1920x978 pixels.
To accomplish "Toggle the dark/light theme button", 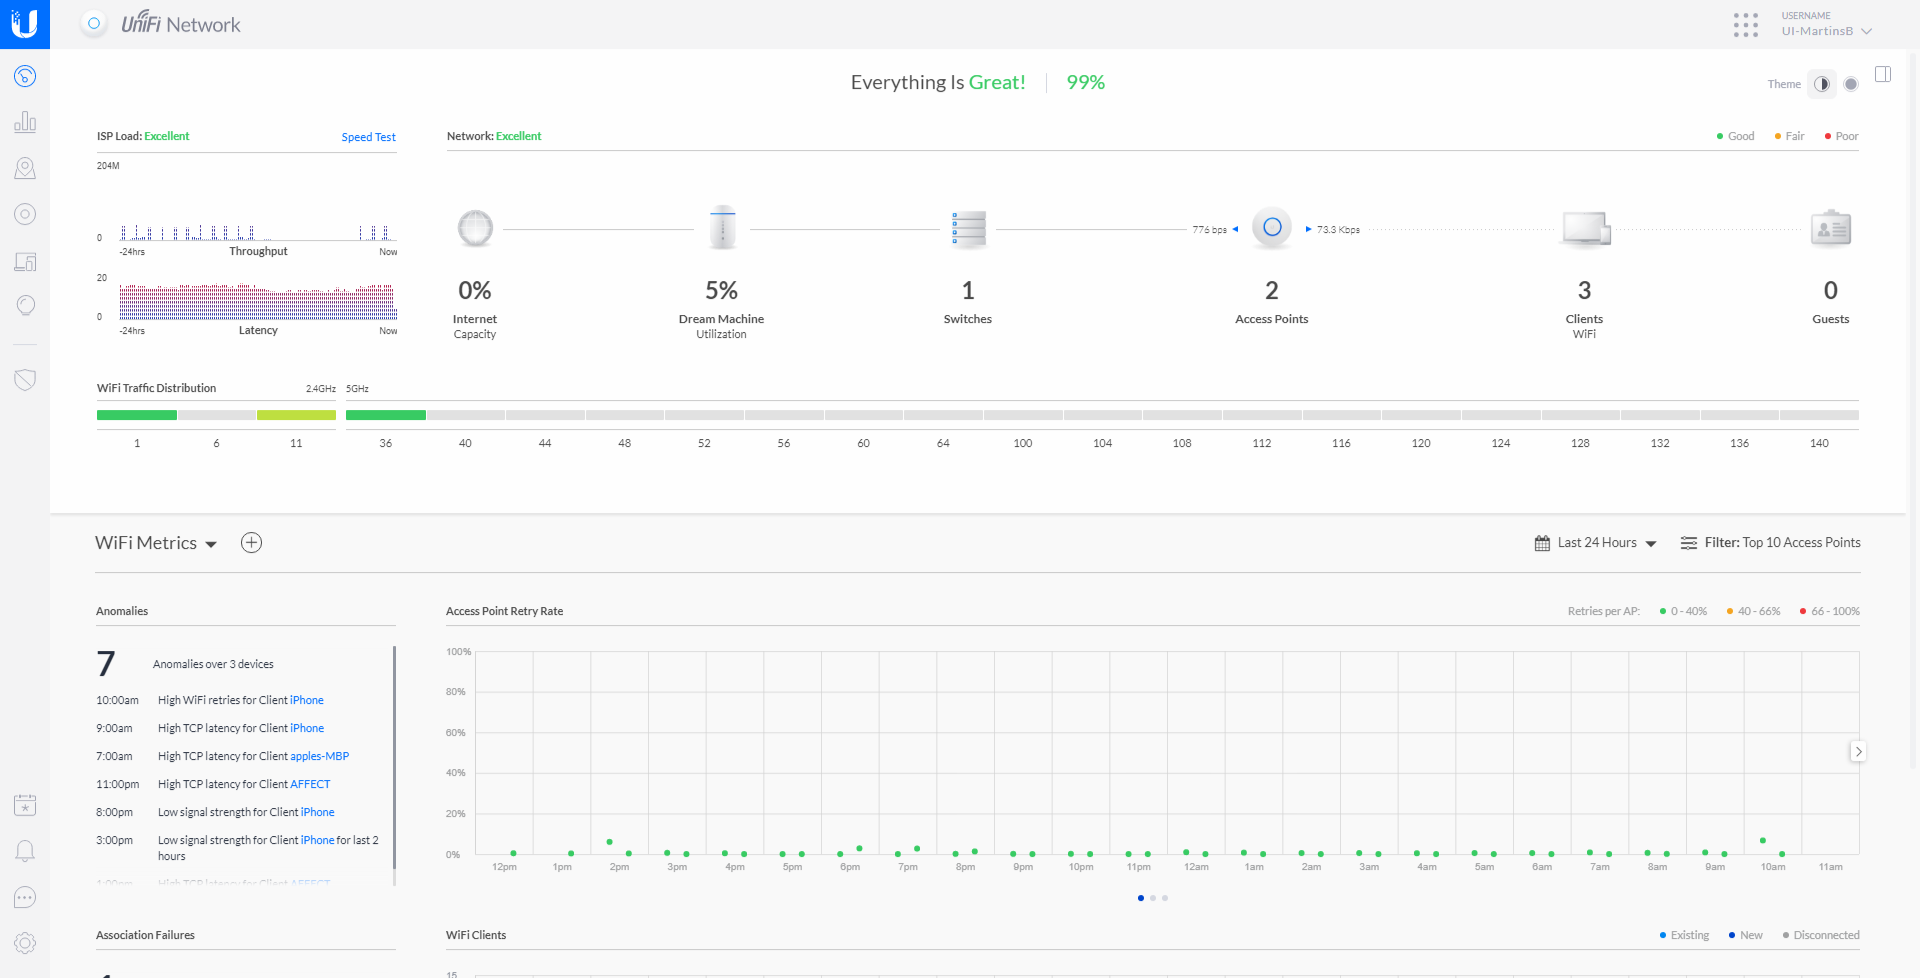I will (1822, 84).
